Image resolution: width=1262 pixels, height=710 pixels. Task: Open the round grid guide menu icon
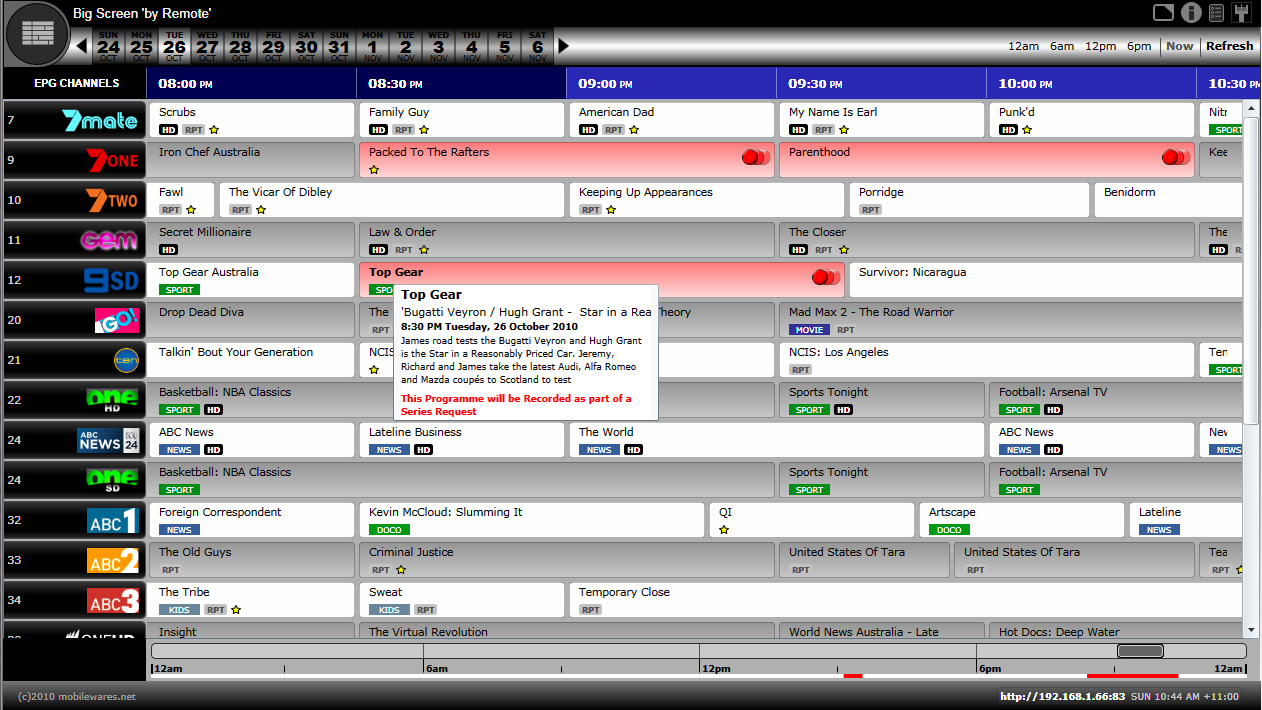coord(38,33)
